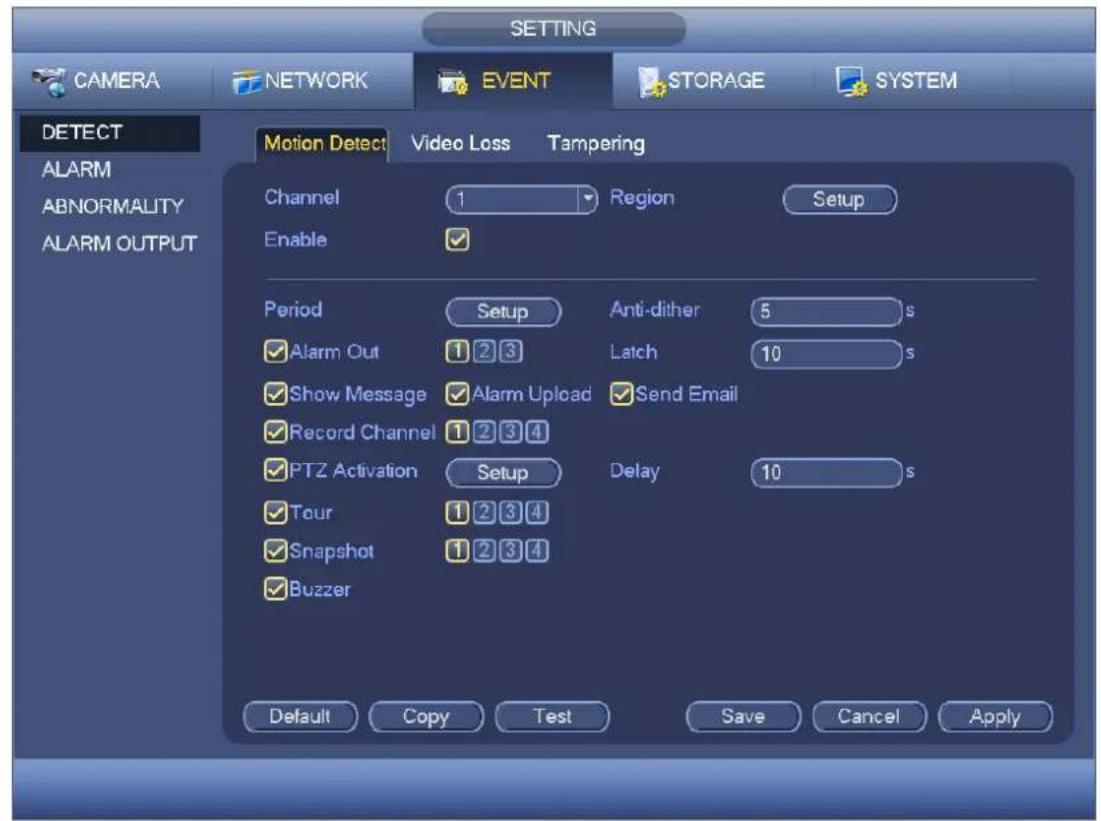The width and height of the screenshot is (1101, 821).
Task: Toggle the Alarm Out checkbox
Action: click(x=275, y=351)
